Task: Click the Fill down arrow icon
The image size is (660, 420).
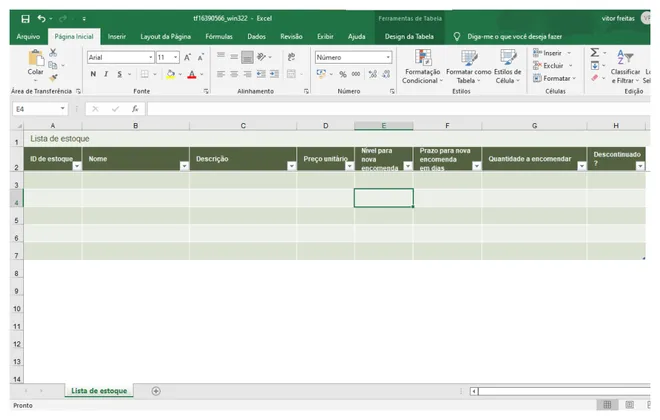Action: 594,65
